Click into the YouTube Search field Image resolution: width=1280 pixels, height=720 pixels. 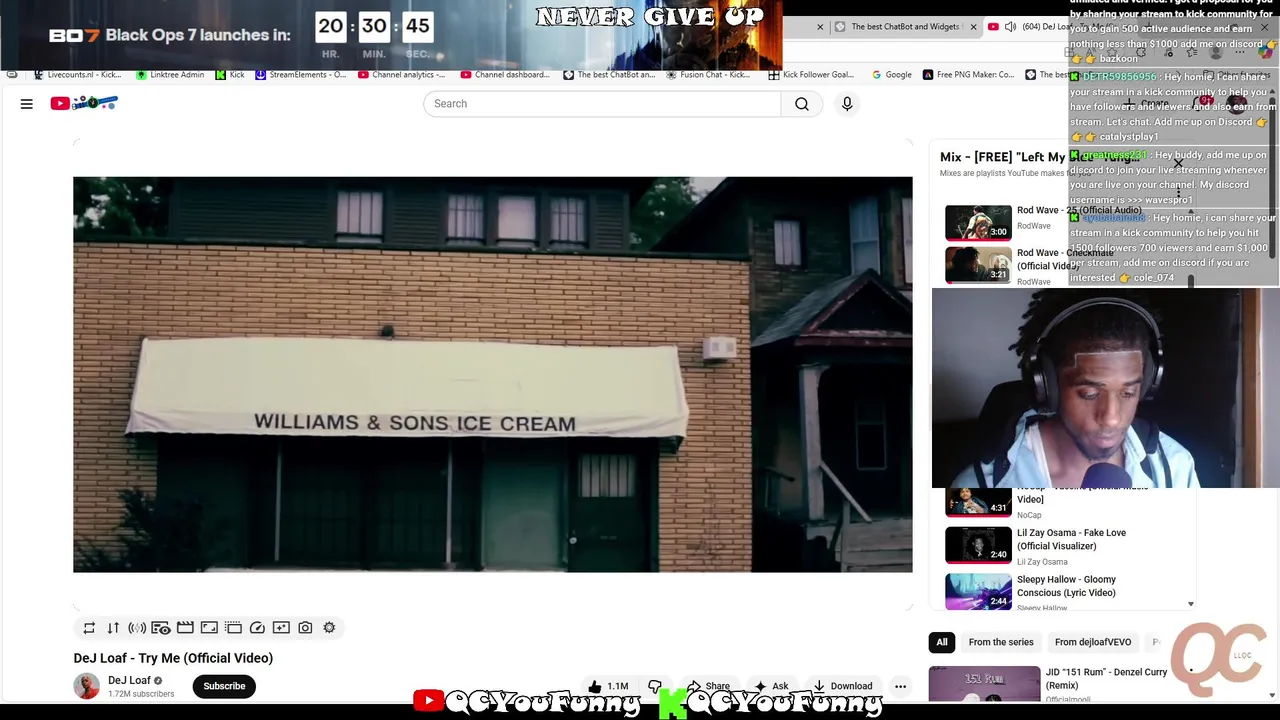[602, 104]
